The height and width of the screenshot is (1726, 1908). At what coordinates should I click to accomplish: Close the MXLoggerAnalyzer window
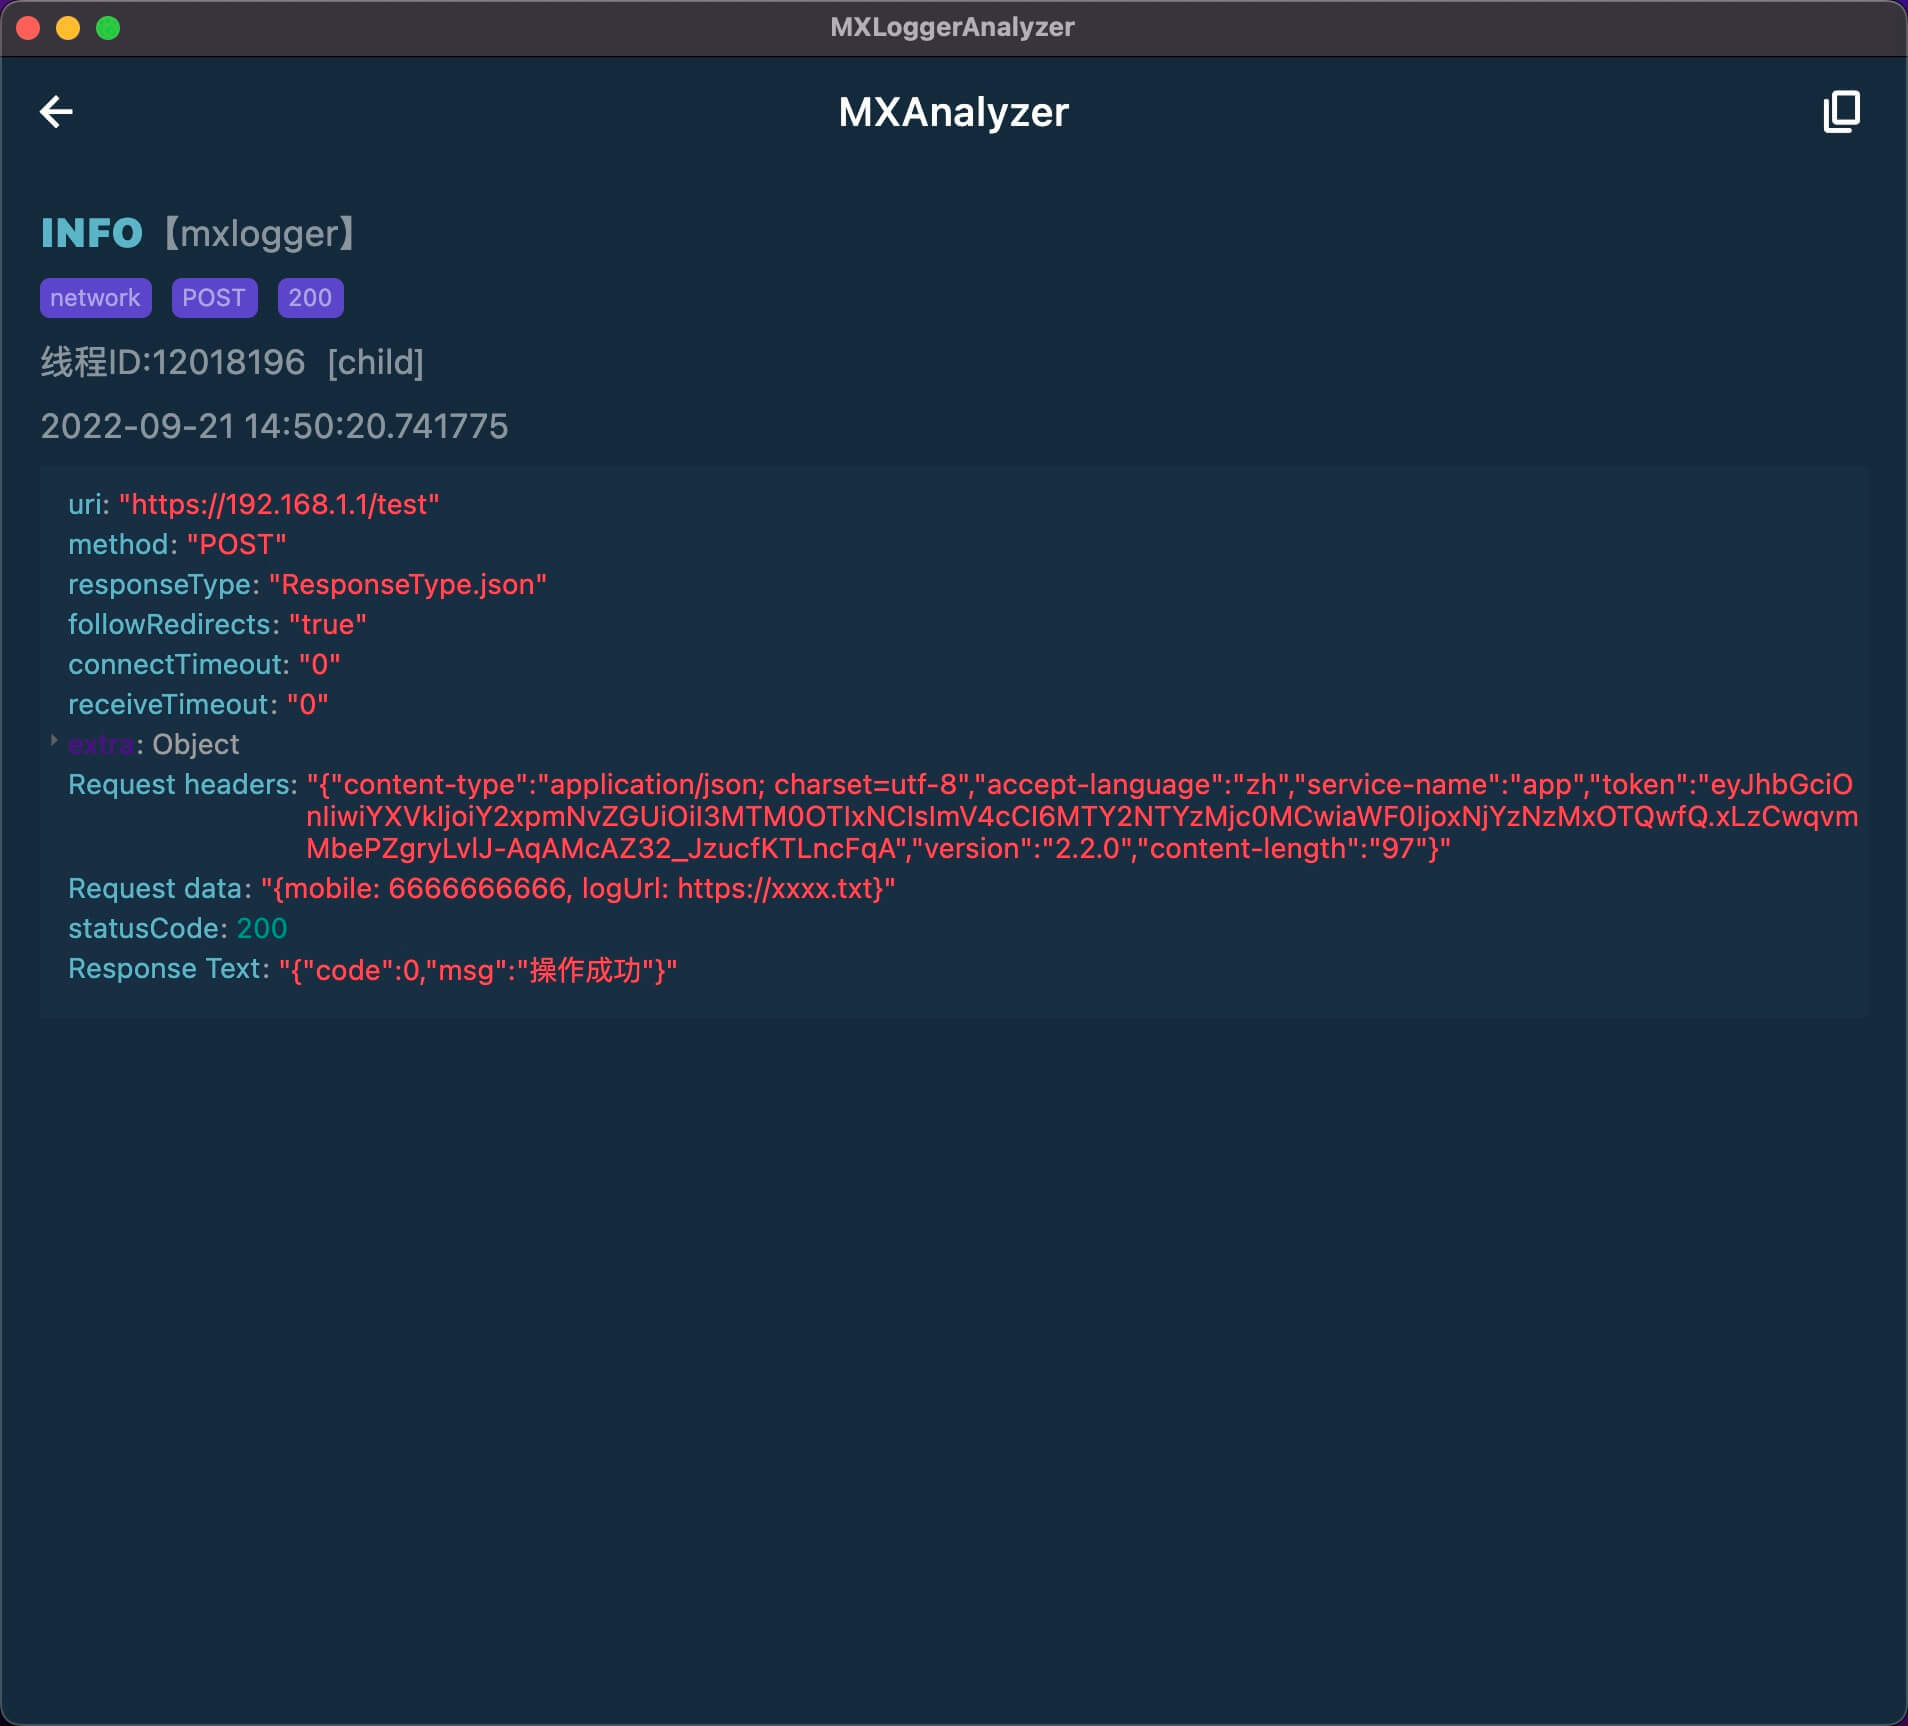(x=28, y=28)
